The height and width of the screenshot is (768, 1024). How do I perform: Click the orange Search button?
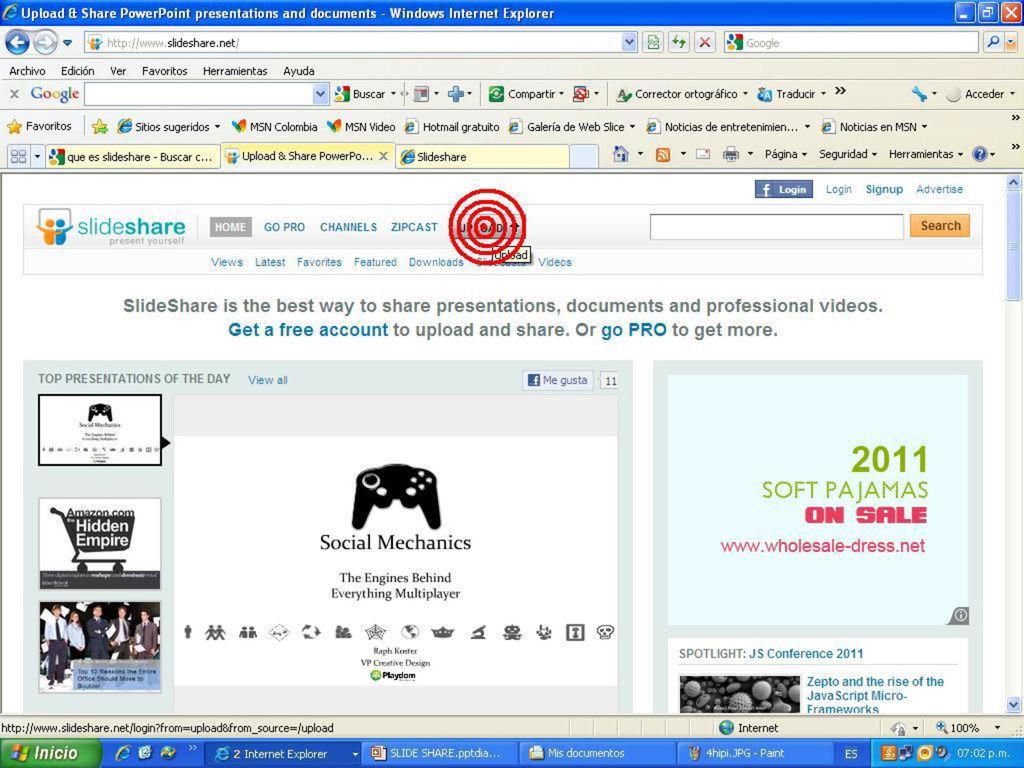coord(940,226)
